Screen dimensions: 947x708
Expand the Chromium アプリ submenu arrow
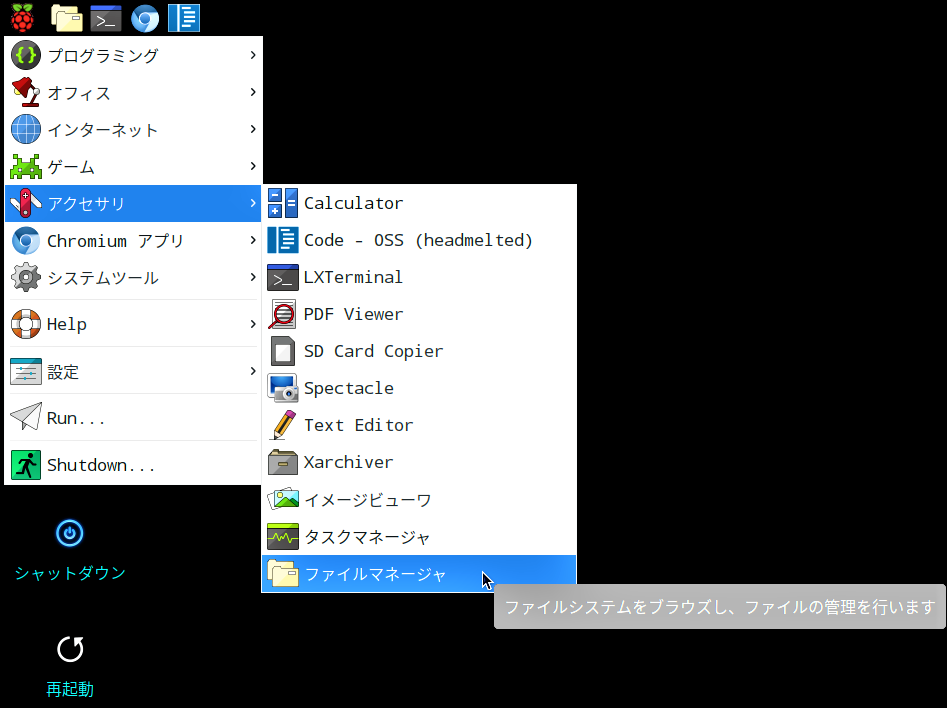[253, 240]
